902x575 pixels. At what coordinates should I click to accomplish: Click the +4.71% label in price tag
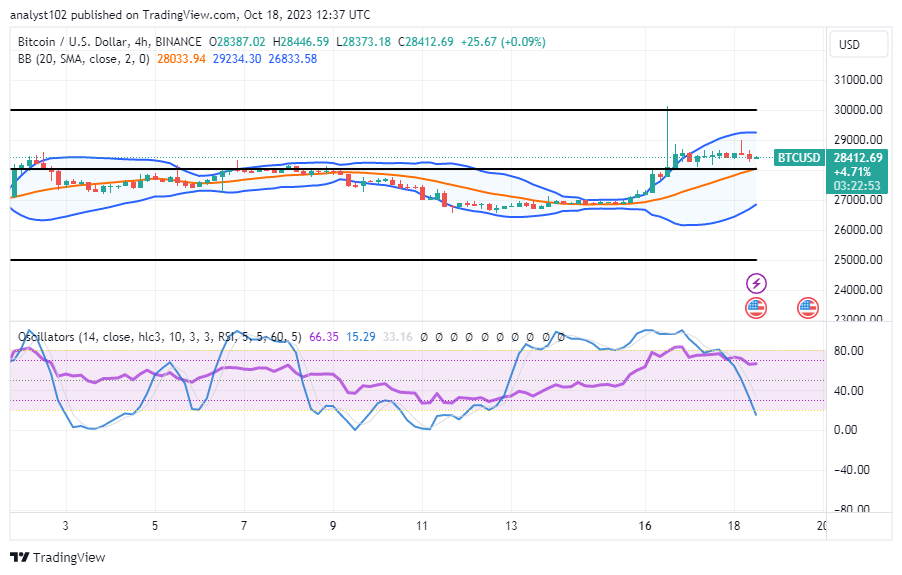pos(853,172)
